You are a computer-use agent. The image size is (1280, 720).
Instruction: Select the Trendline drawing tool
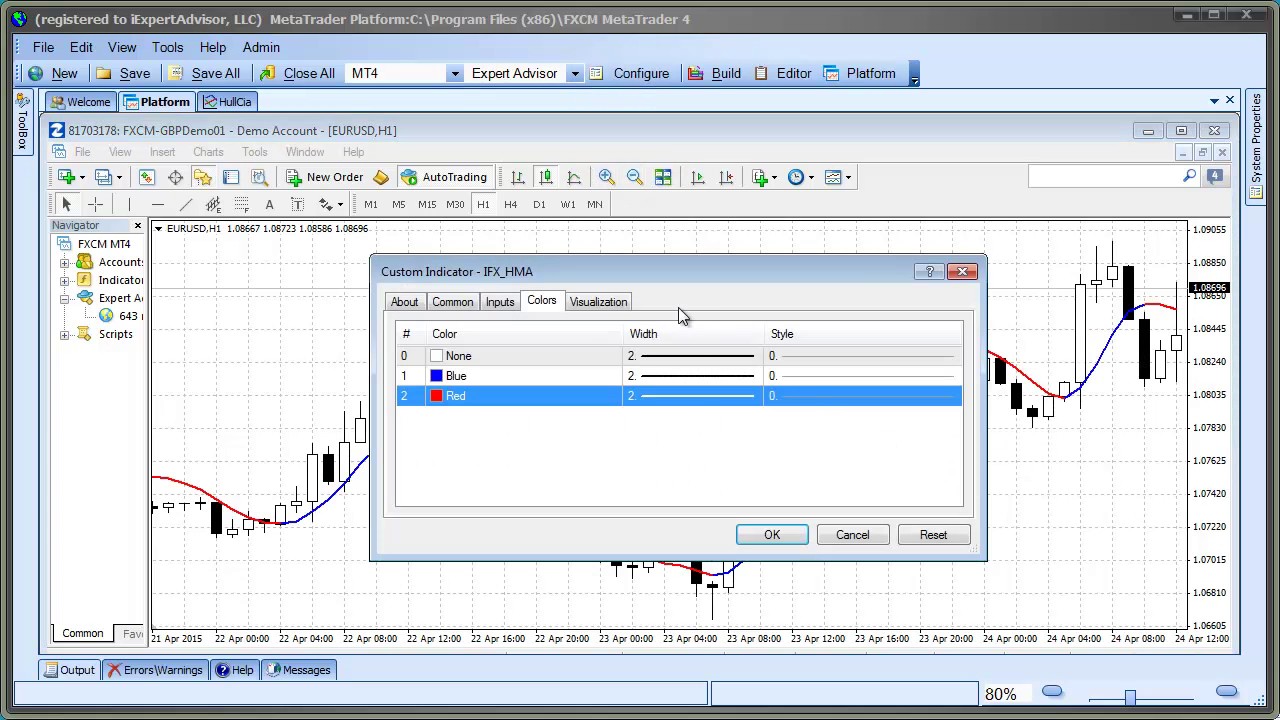[x=185, y=204]
